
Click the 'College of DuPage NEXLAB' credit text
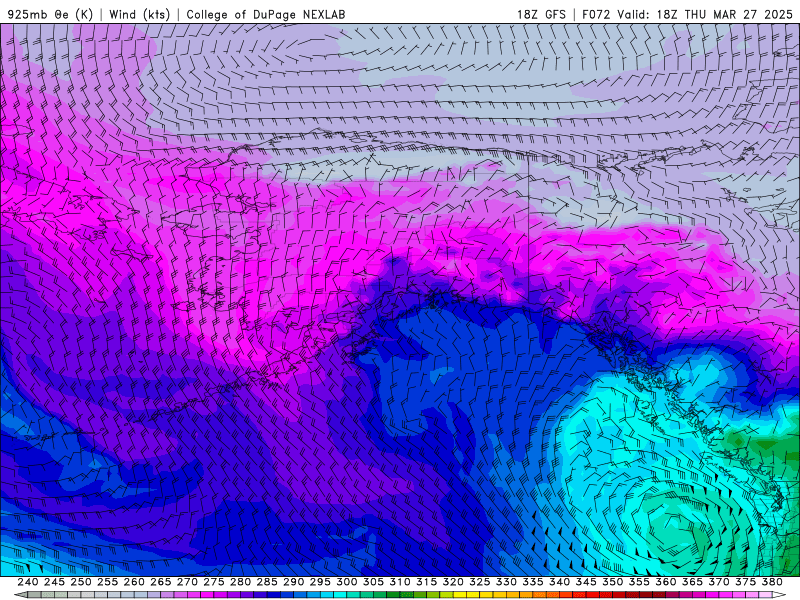click(265, 14)
